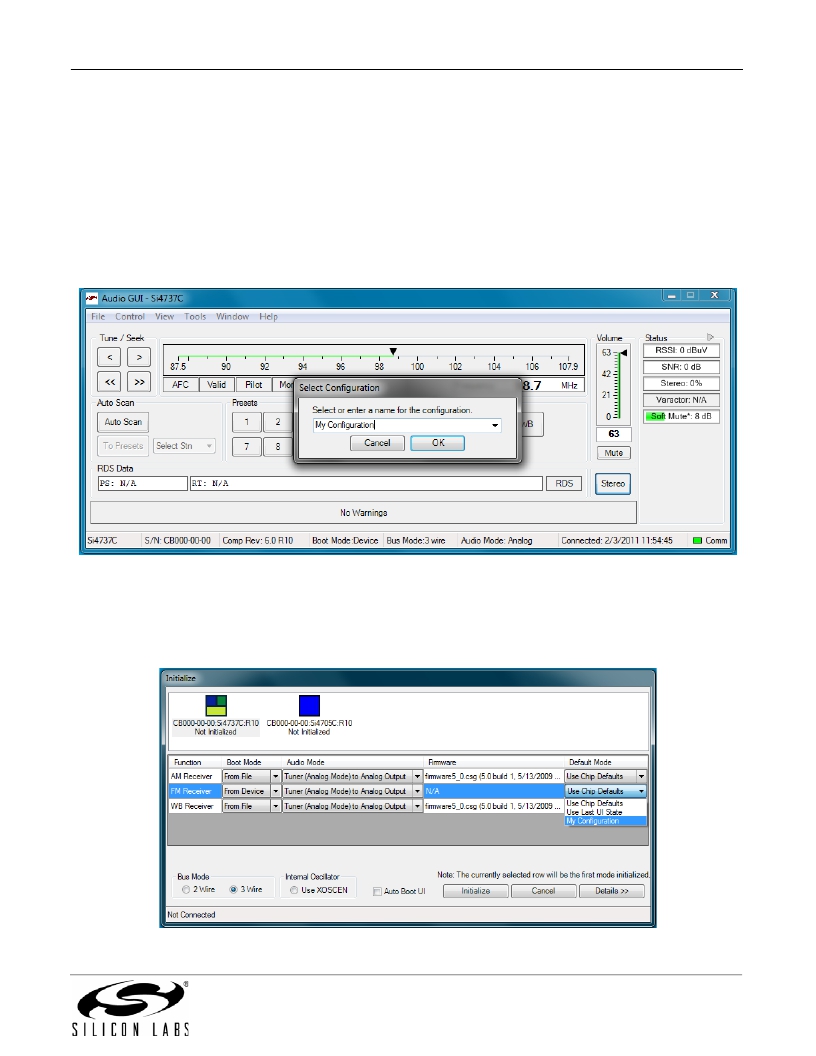
Task: Open the Control menu
Action: 129,317
